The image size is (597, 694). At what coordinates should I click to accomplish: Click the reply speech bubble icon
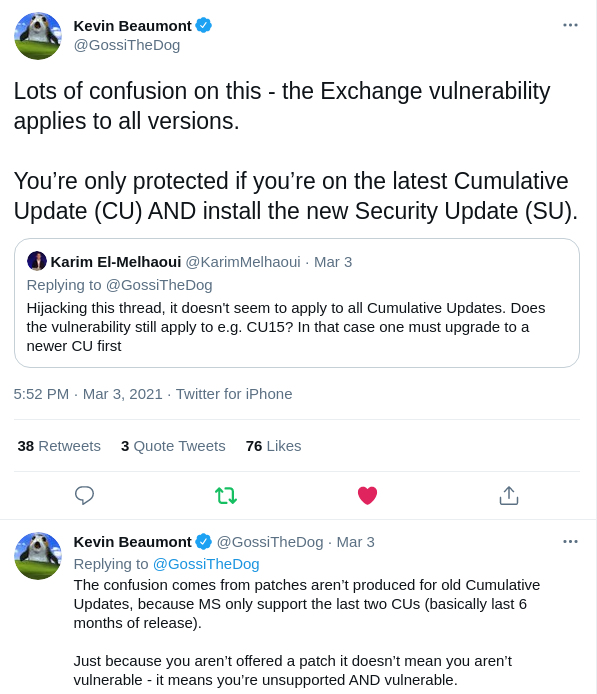coord(84,495)
